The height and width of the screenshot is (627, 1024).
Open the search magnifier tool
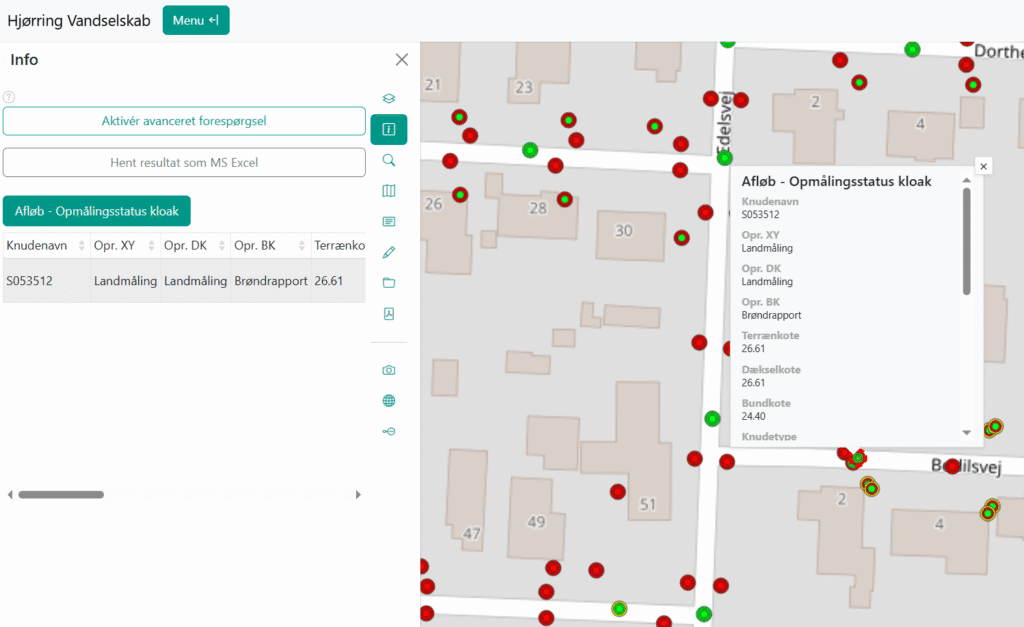tap(389, 160)
